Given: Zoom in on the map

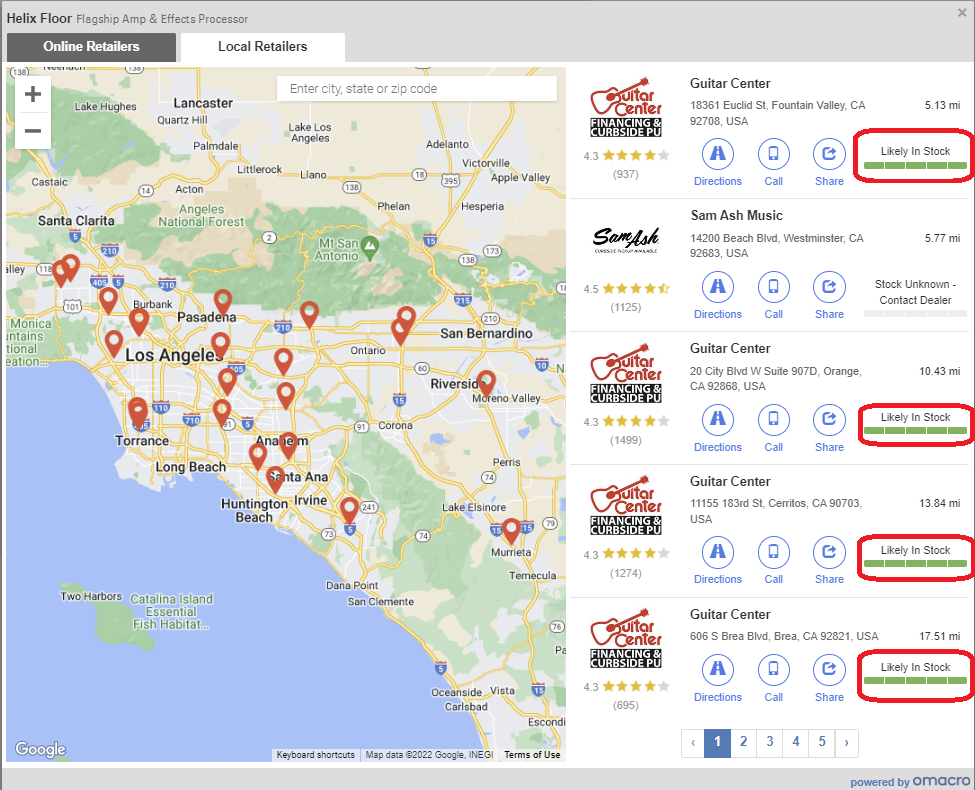Looking at the screenshot, I should click(32, 95).
